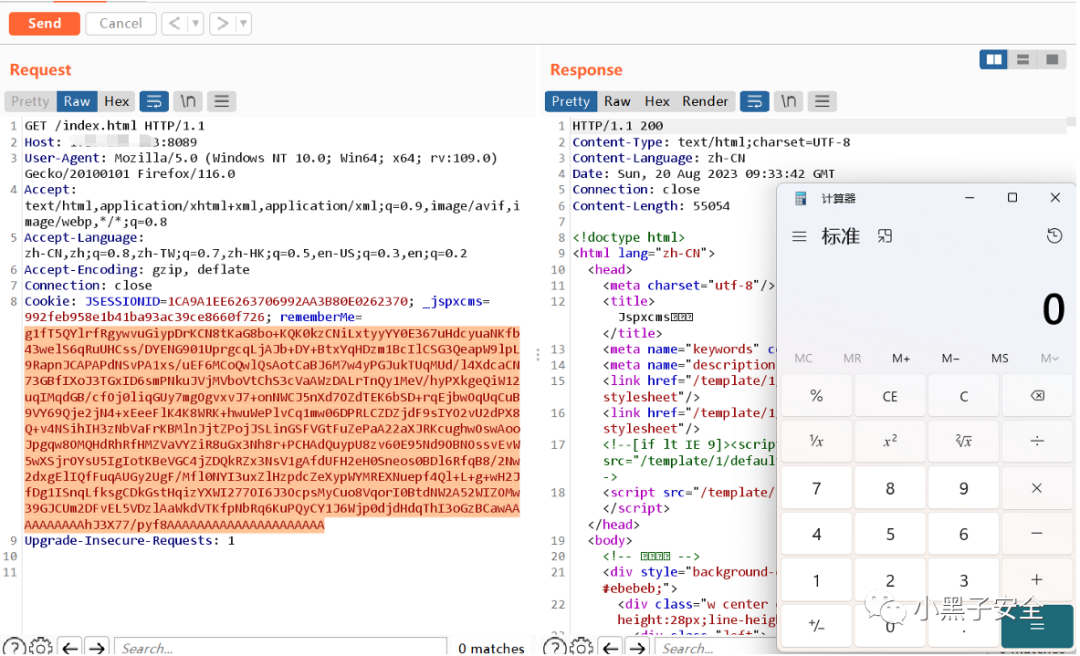Click the Content-Length: 55054 response header
The width and height of the screenshot is (1080, 656).
pyautogui.click(x=651, y=206)
